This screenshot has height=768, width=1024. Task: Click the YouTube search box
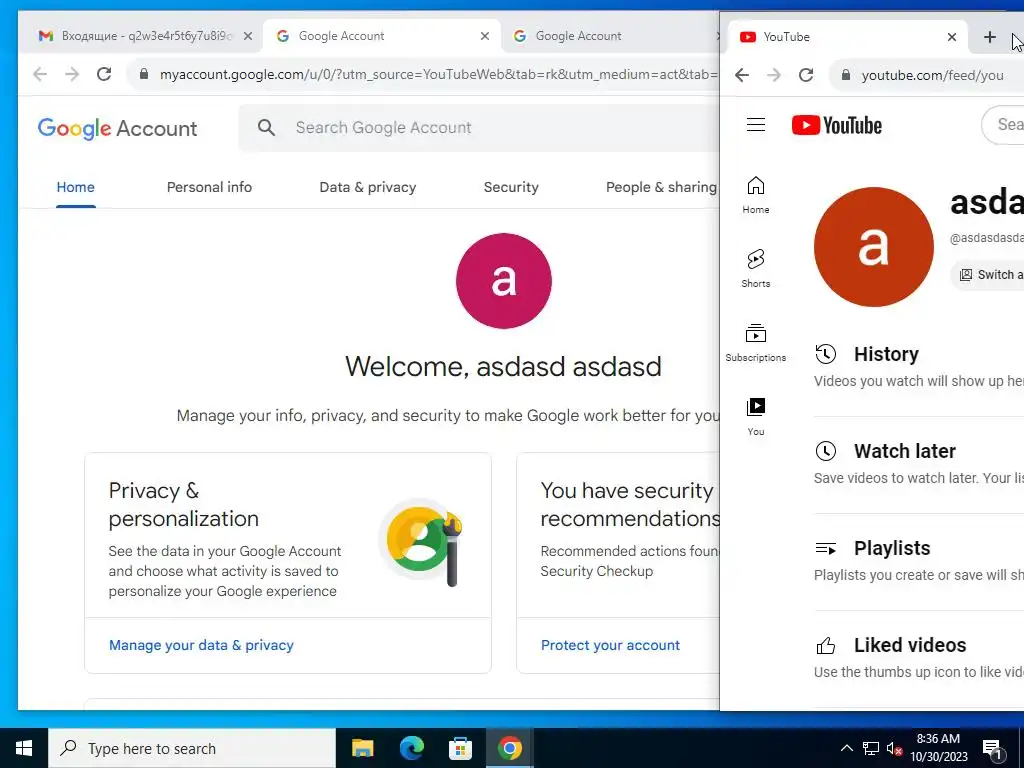(x=1003, y=125)
